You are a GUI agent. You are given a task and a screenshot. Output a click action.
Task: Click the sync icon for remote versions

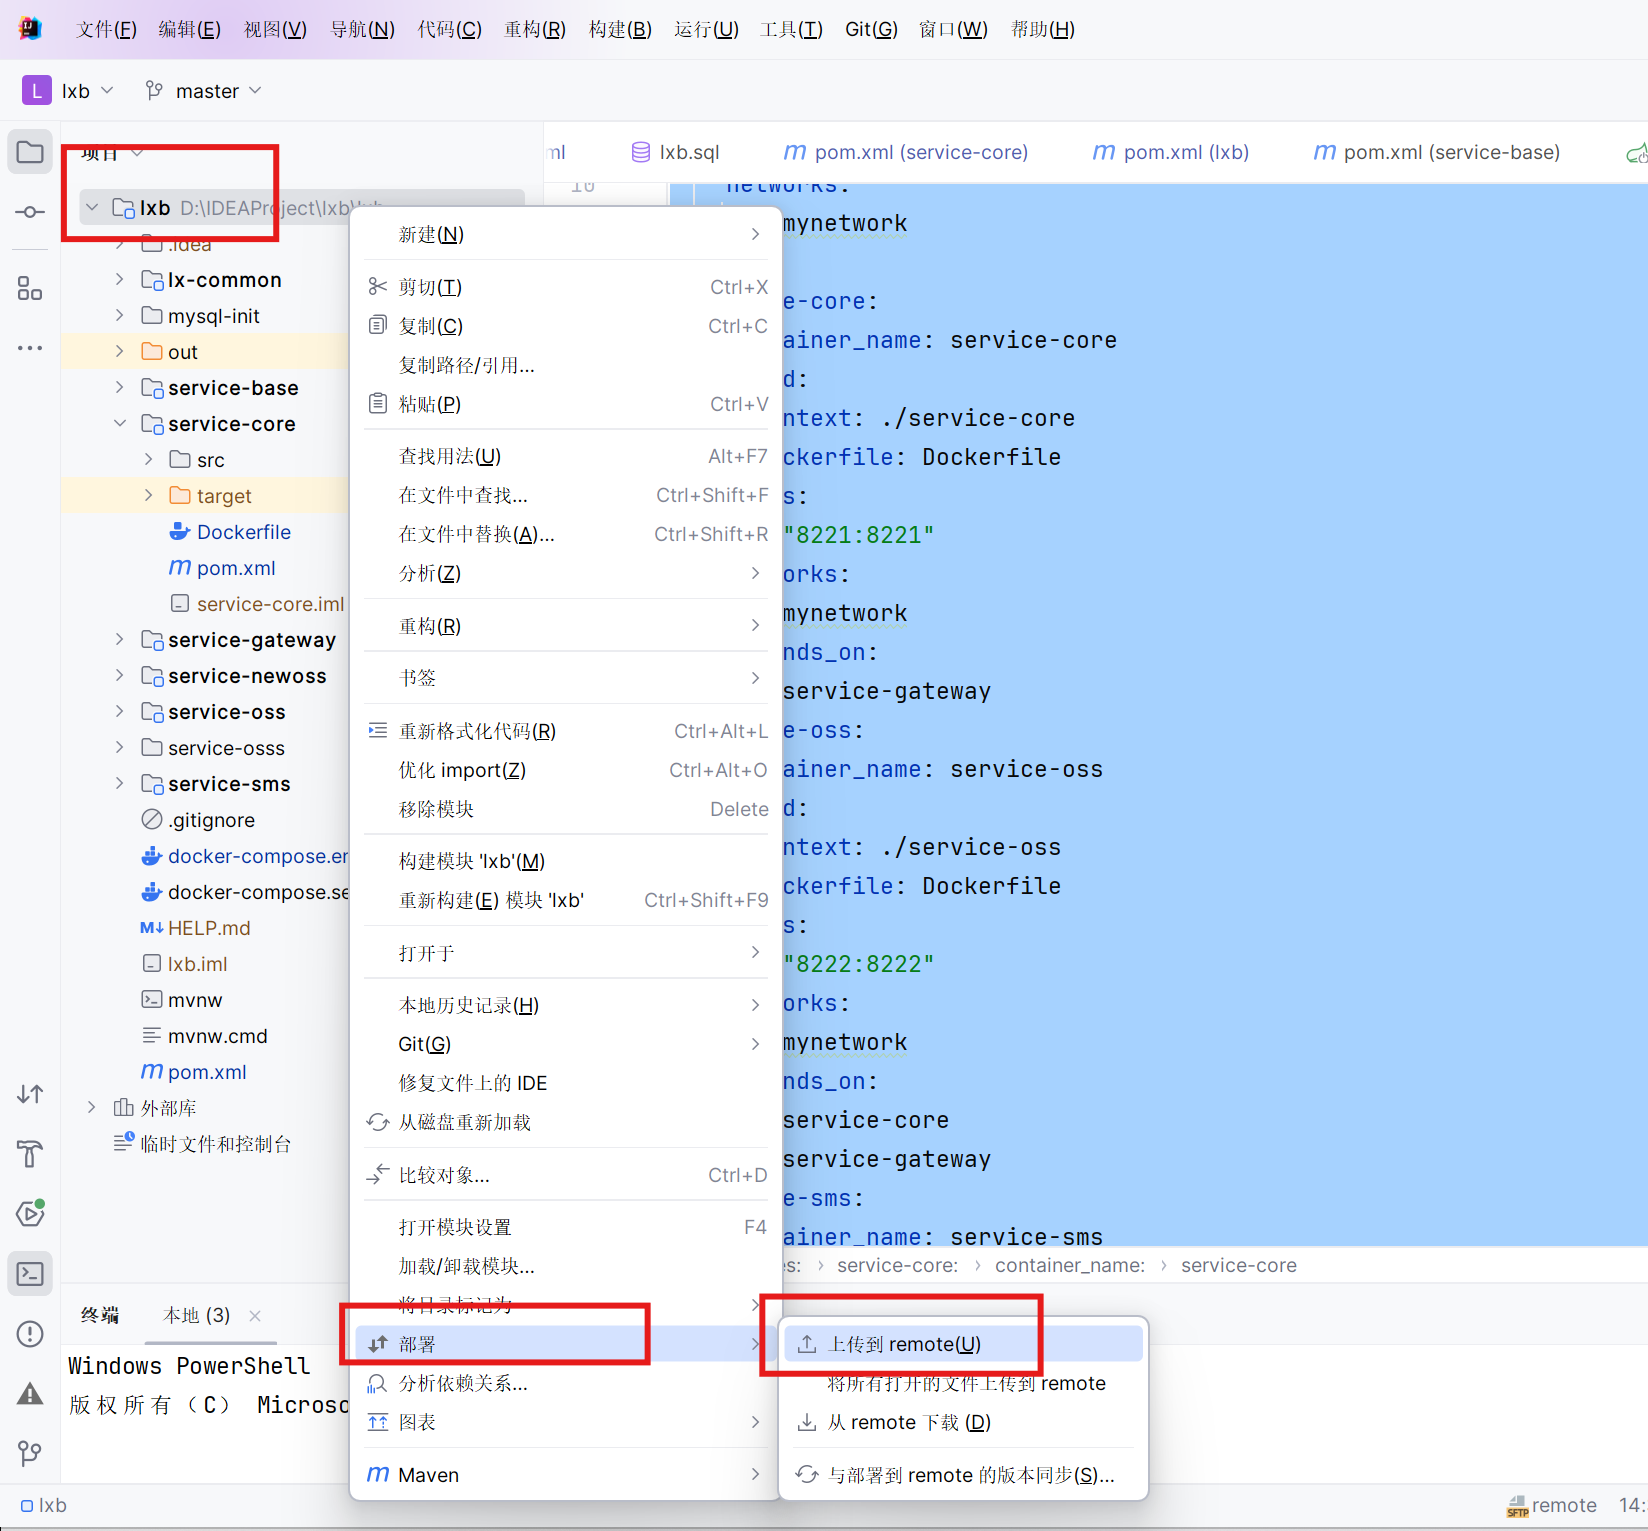(806, 1475)
